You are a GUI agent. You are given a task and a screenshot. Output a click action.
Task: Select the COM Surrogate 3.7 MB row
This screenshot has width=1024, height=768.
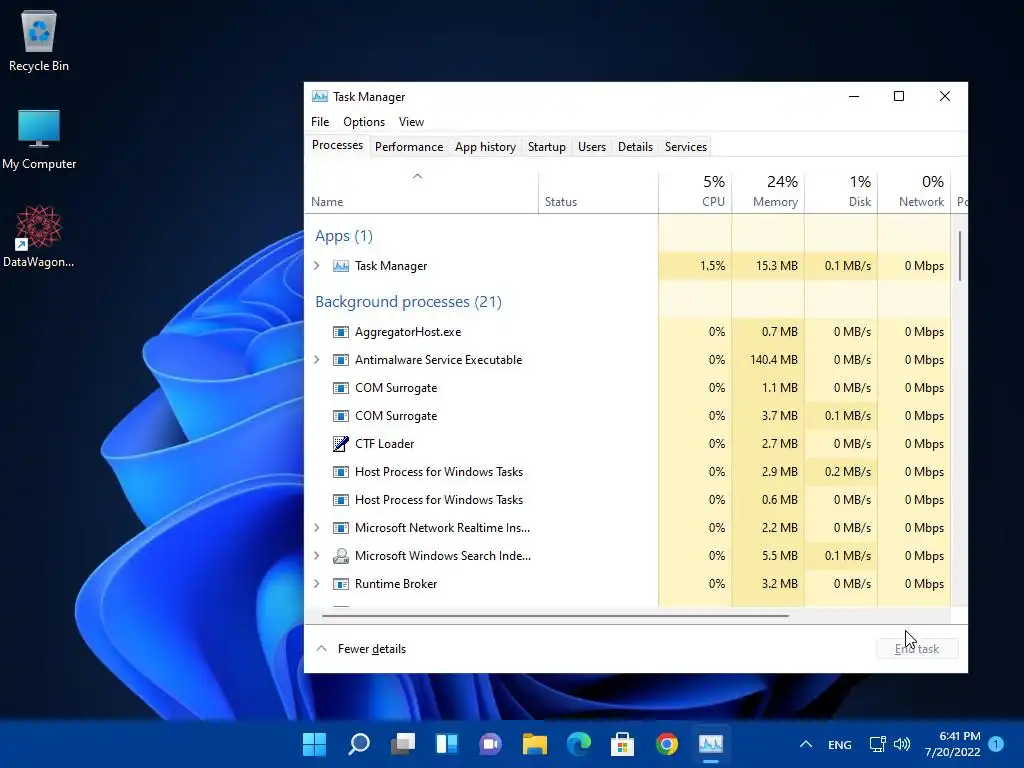click(x=628, y=416)
